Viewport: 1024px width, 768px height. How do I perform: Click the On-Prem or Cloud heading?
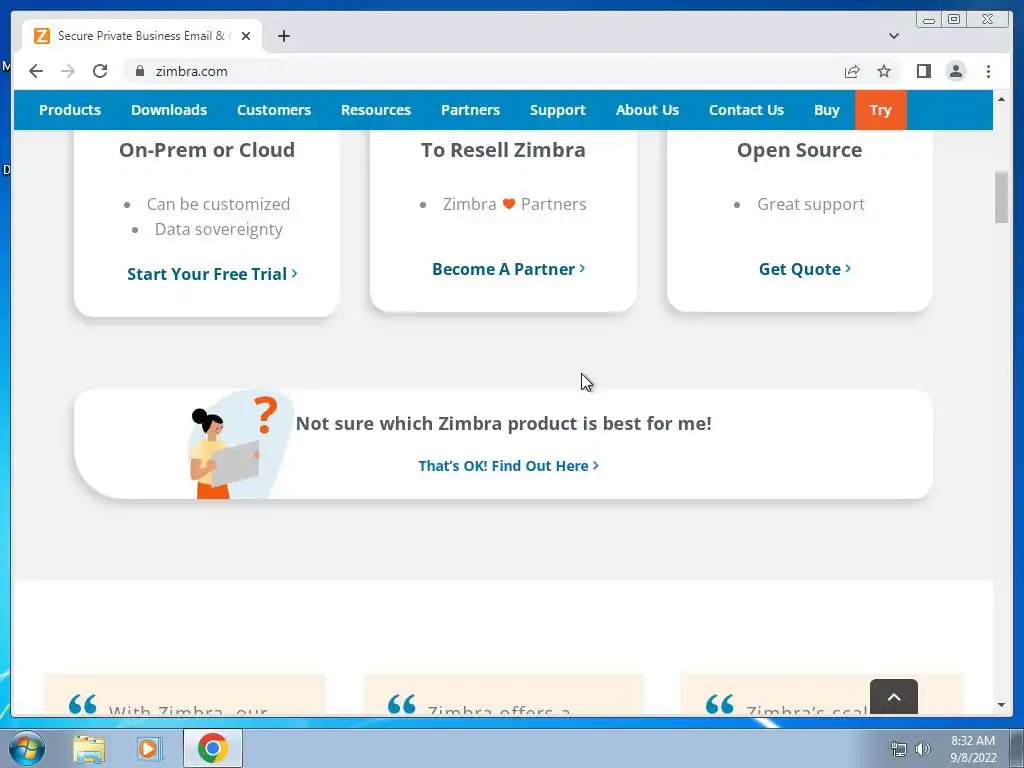point(207,150)
